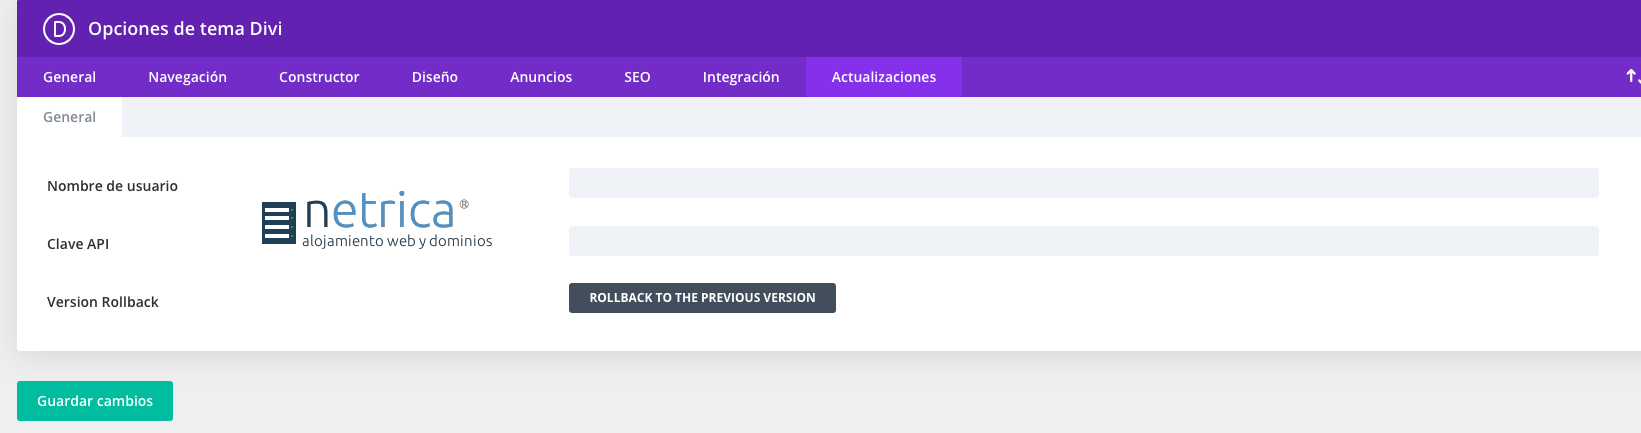The image size is (1641, 433).
Task: Click the netrica stacked-bars logo mark
Action: 278,223
